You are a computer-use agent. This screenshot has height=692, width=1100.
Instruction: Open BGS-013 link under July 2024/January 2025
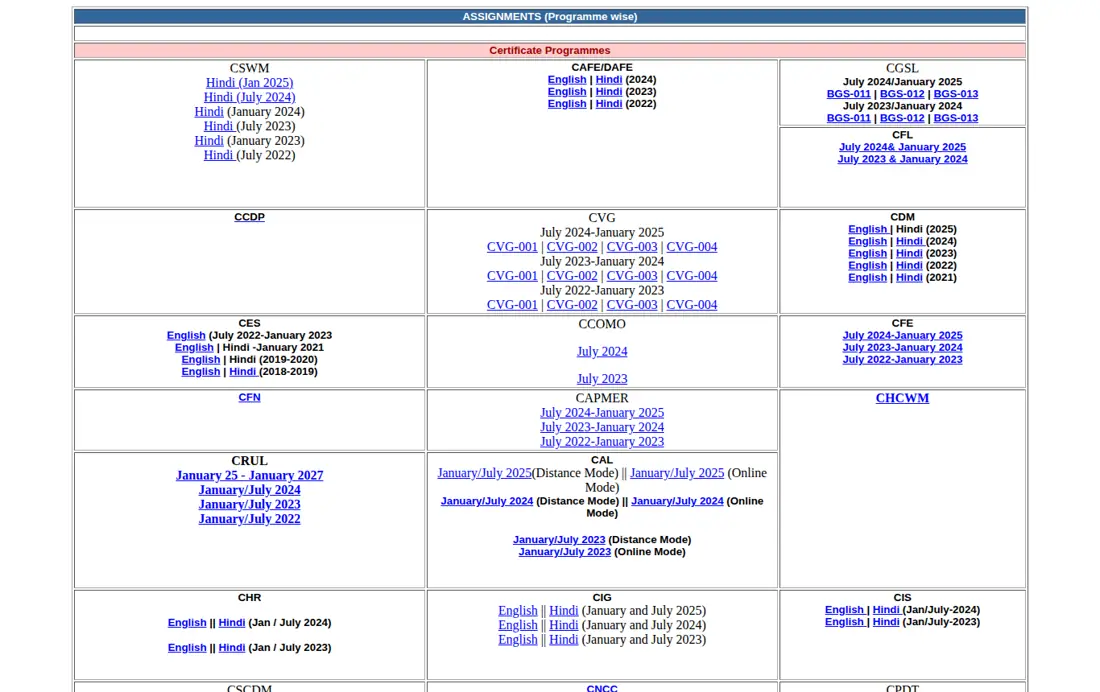tap(955, 94)
